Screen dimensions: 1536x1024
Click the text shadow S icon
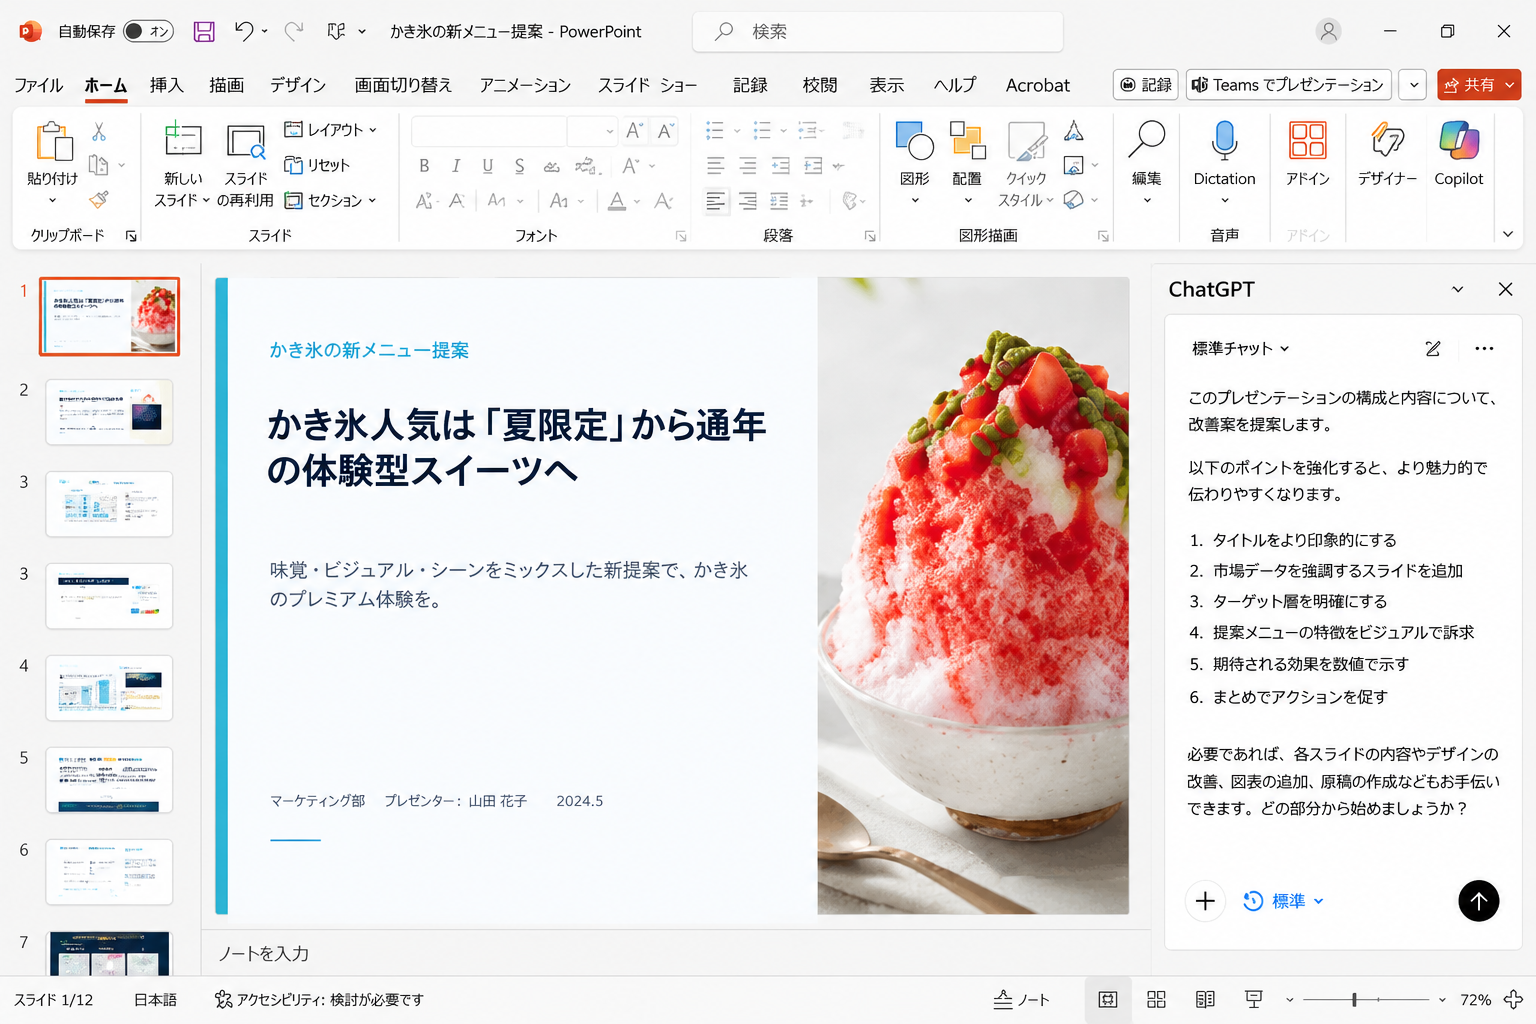point(519,166)
